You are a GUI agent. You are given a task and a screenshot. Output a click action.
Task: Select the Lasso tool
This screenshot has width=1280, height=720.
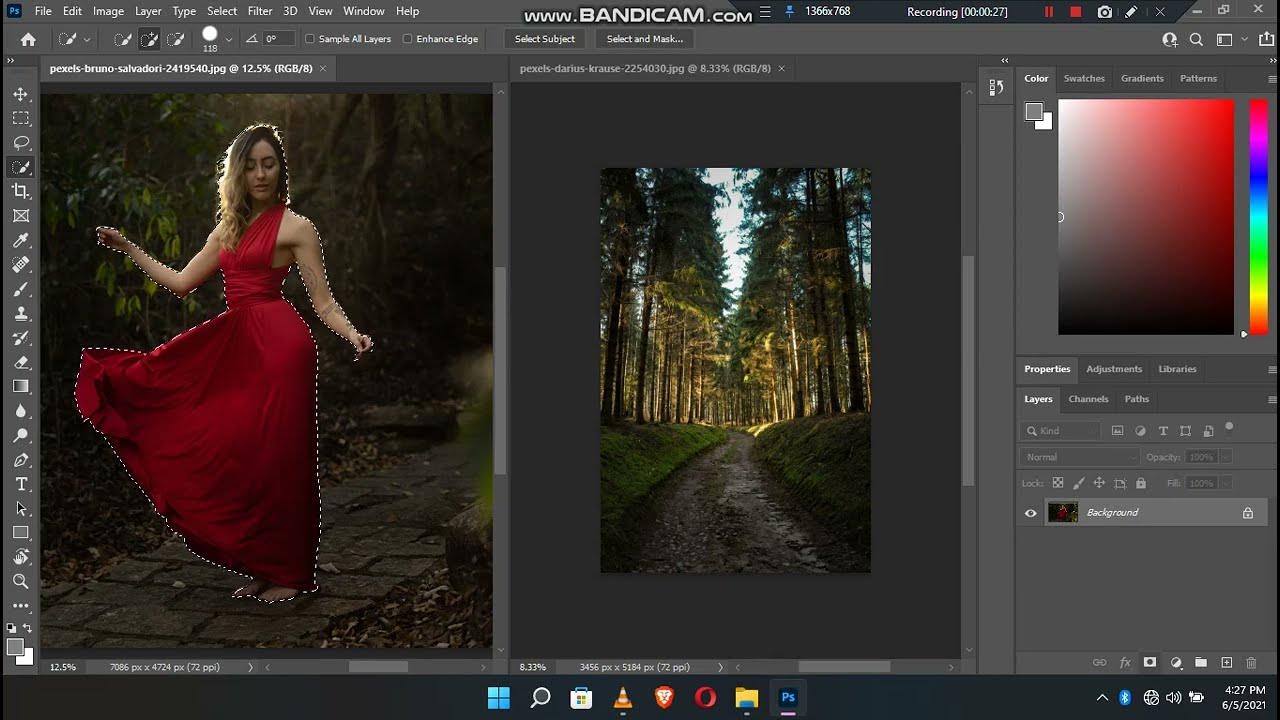[x=21, y=143]
